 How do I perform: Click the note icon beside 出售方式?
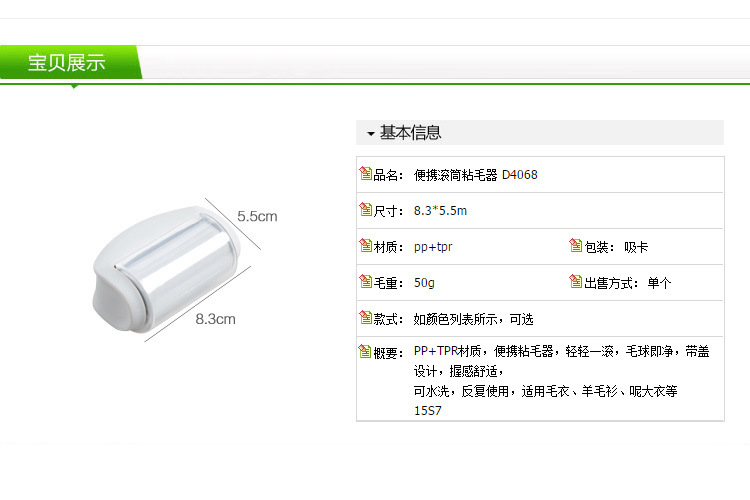575,281
